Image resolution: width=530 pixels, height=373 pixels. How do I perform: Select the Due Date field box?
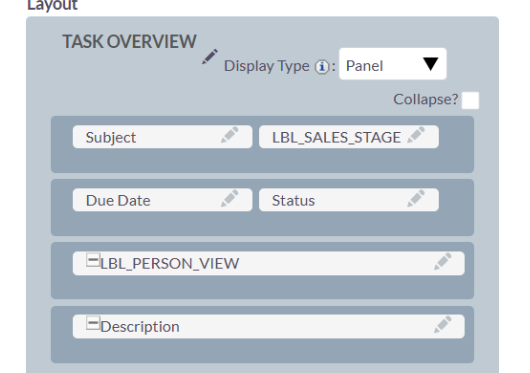click(163, 200)
